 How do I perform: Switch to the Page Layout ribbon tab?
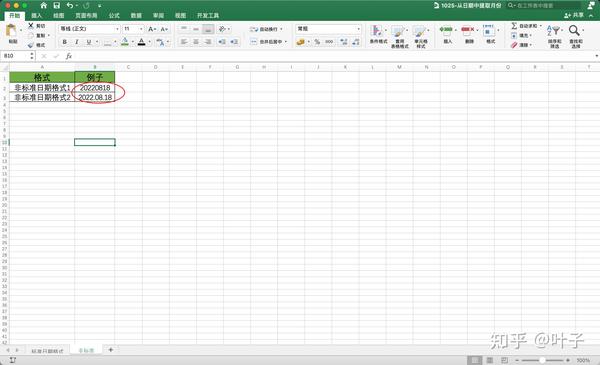[x=86, y=15]
